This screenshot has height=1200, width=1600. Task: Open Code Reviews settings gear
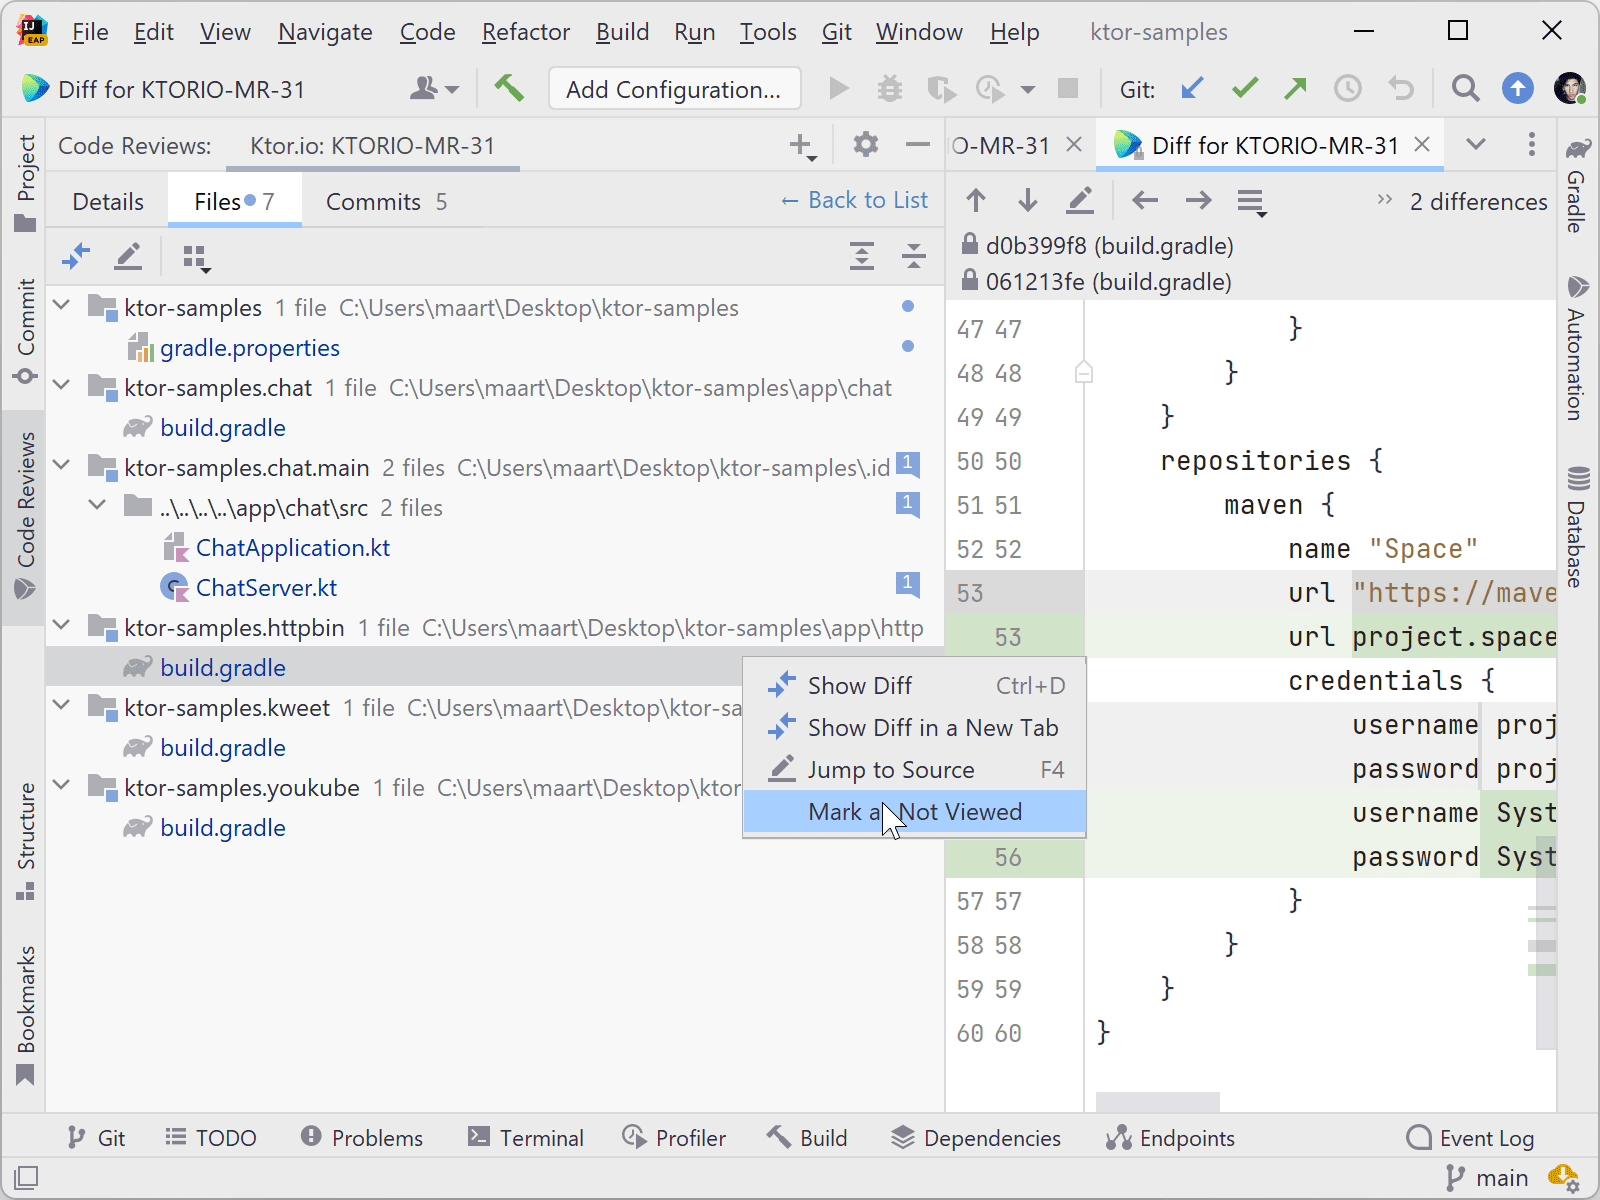click(x=865, y=145)
